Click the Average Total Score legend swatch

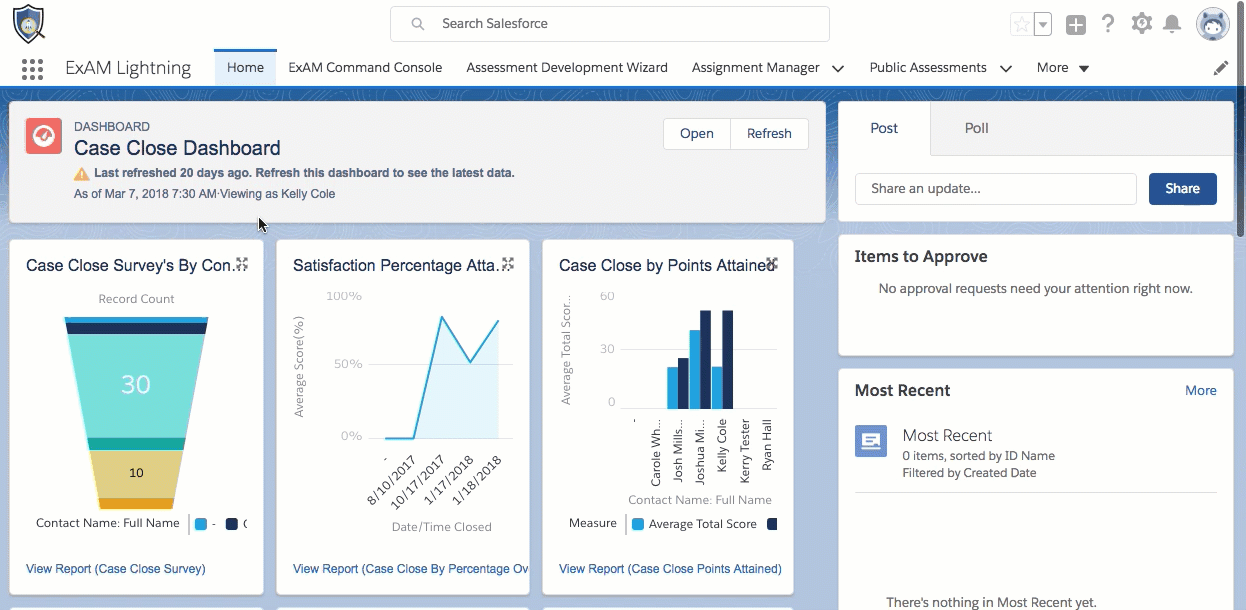coord(638,524)
